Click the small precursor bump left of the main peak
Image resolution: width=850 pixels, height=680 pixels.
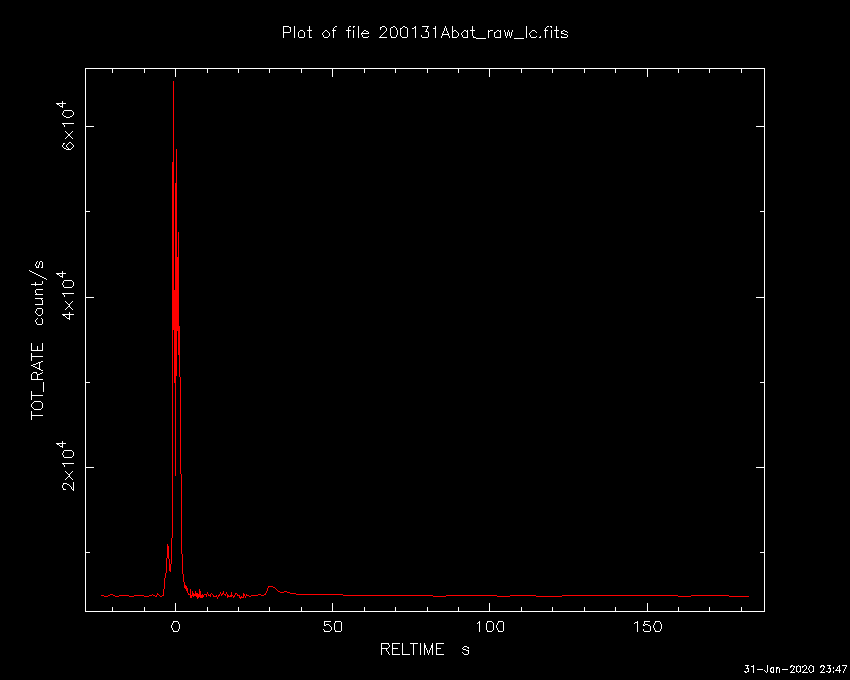tap(168, 546)
